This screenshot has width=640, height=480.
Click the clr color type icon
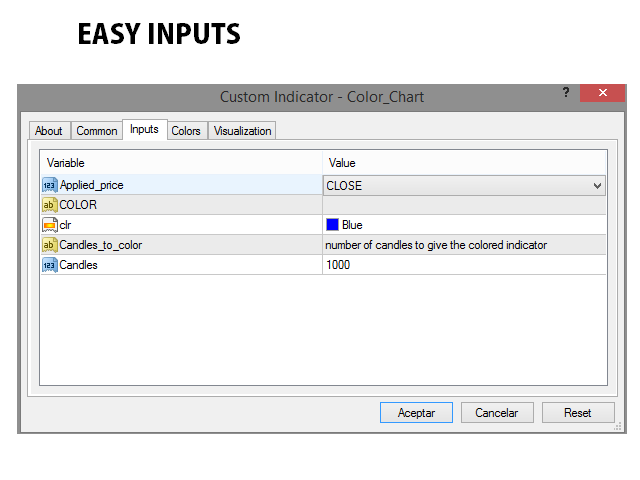click(x=49, y=225)
